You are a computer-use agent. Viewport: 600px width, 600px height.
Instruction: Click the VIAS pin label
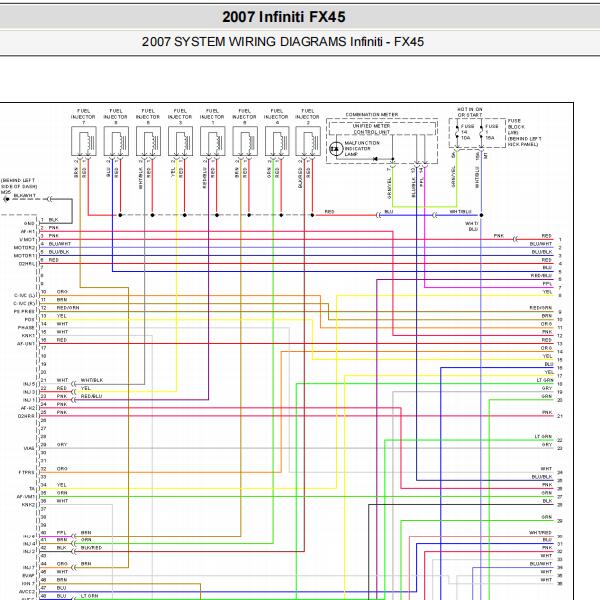29,448
